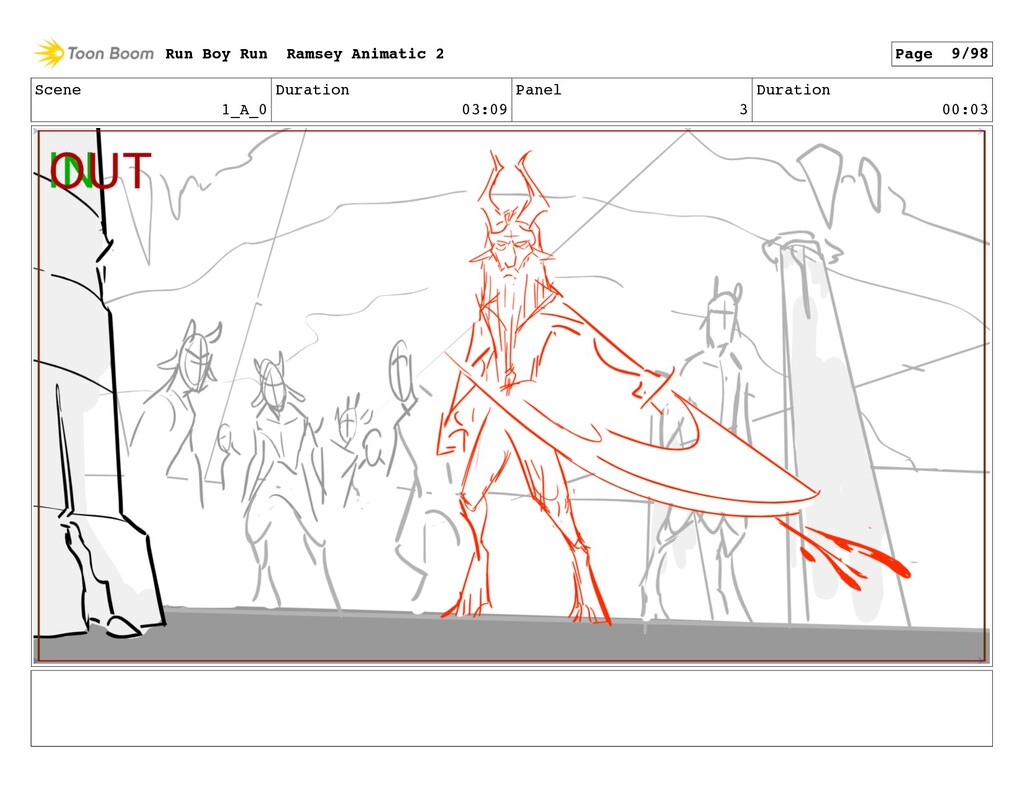Click the "Scene" header label
1024x793 pixels.
click(58, 89)
